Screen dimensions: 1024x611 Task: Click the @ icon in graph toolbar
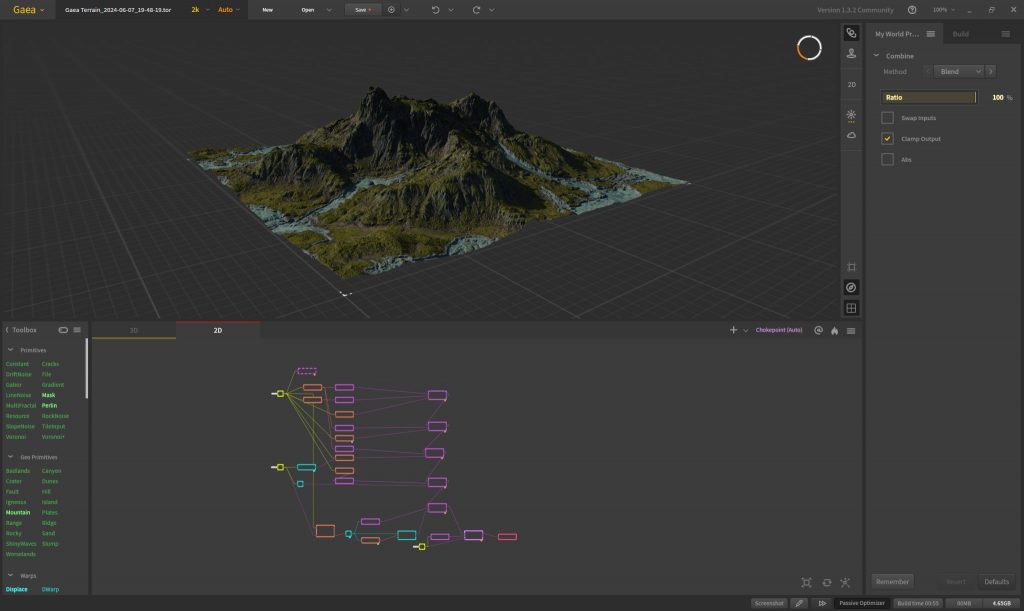pyautogui.click(x=818, y=330)
